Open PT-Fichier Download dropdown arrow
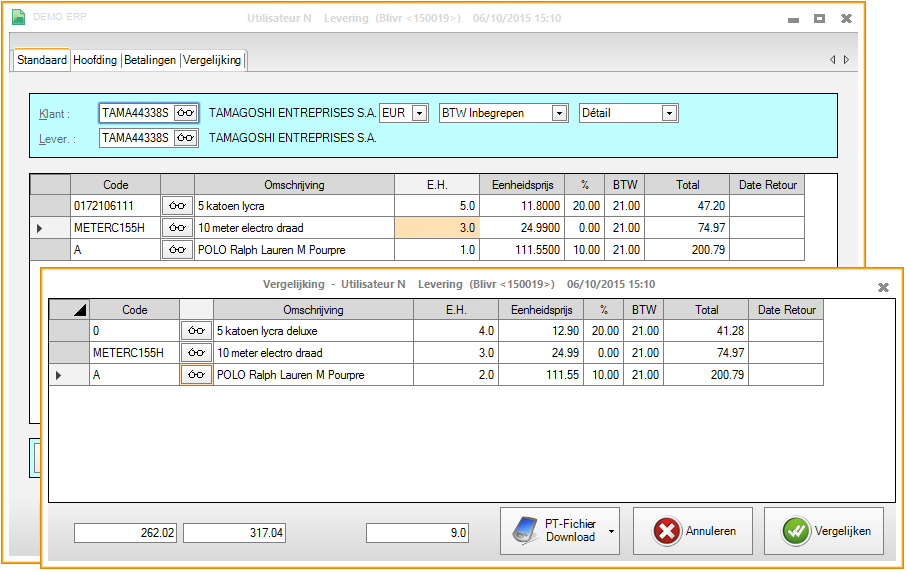 coord(610,530)
